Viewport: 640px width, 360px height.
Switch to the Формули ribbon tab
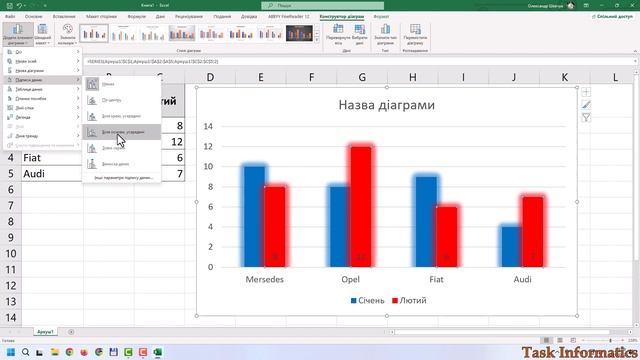coord(136,16)
